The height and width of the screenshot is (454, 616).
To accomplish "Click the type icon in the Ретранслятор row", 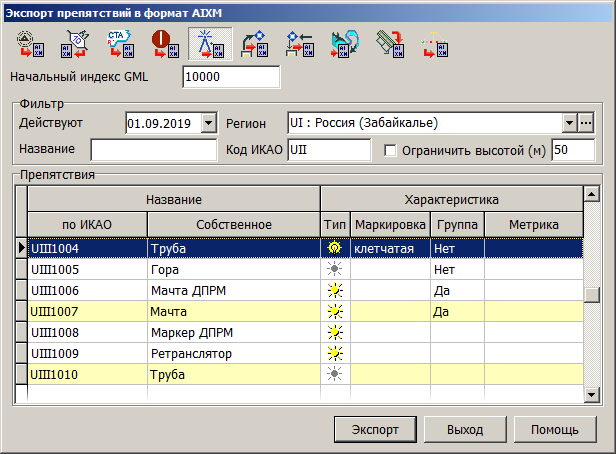I will pyautogui.click(x=334, y=353).
